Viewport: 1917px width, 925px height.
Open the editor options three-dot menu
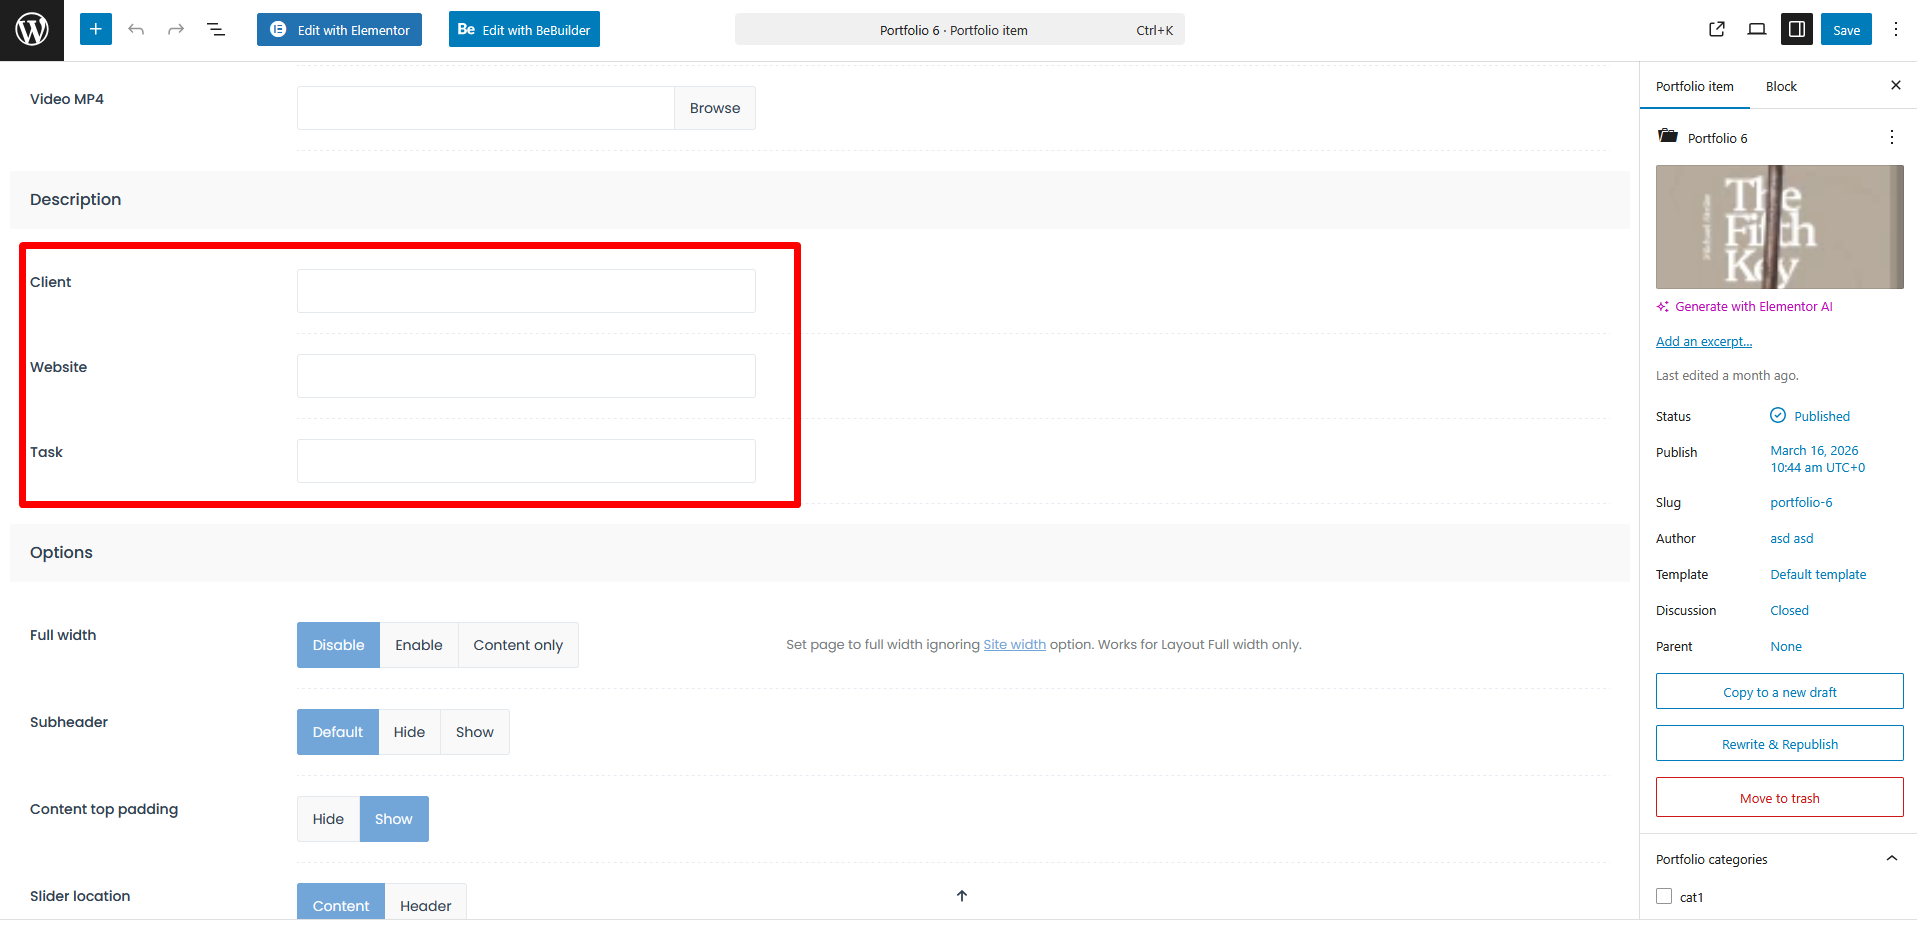1895,30
